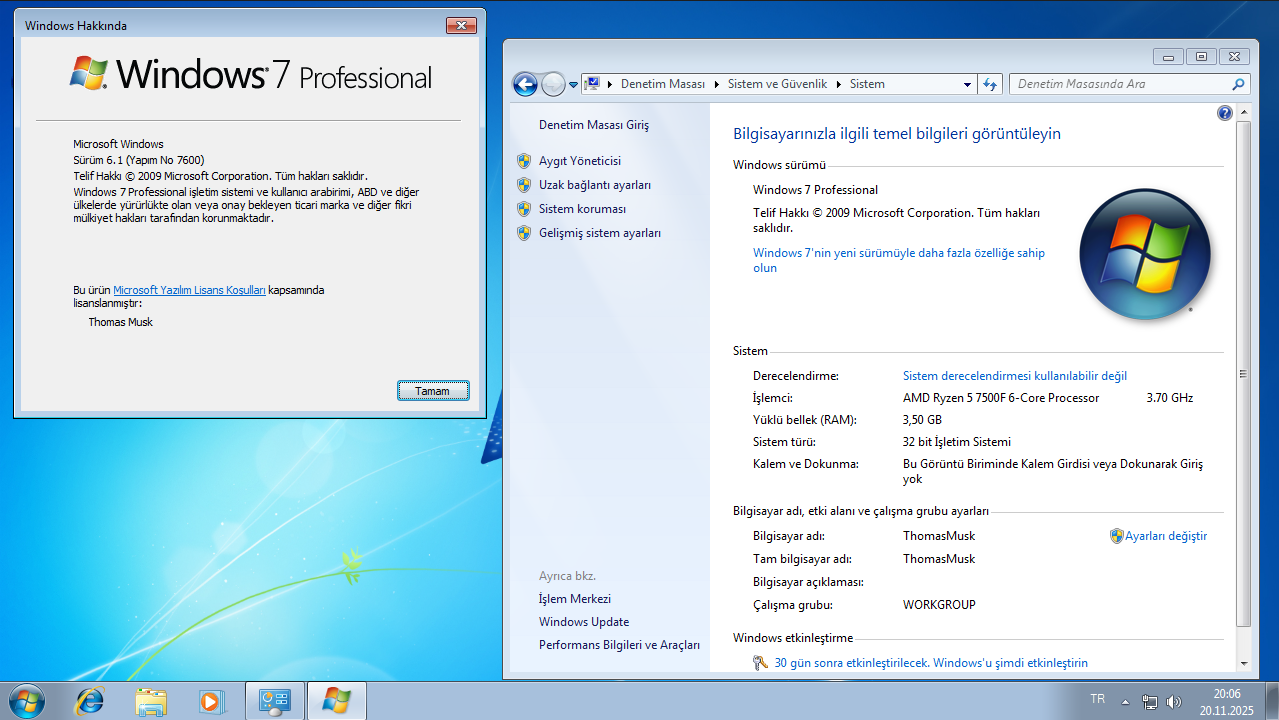Click volume speaker tray icon
This screenshot has height=720, width=1279.
pyautogui.click(x=1173, y=701)
